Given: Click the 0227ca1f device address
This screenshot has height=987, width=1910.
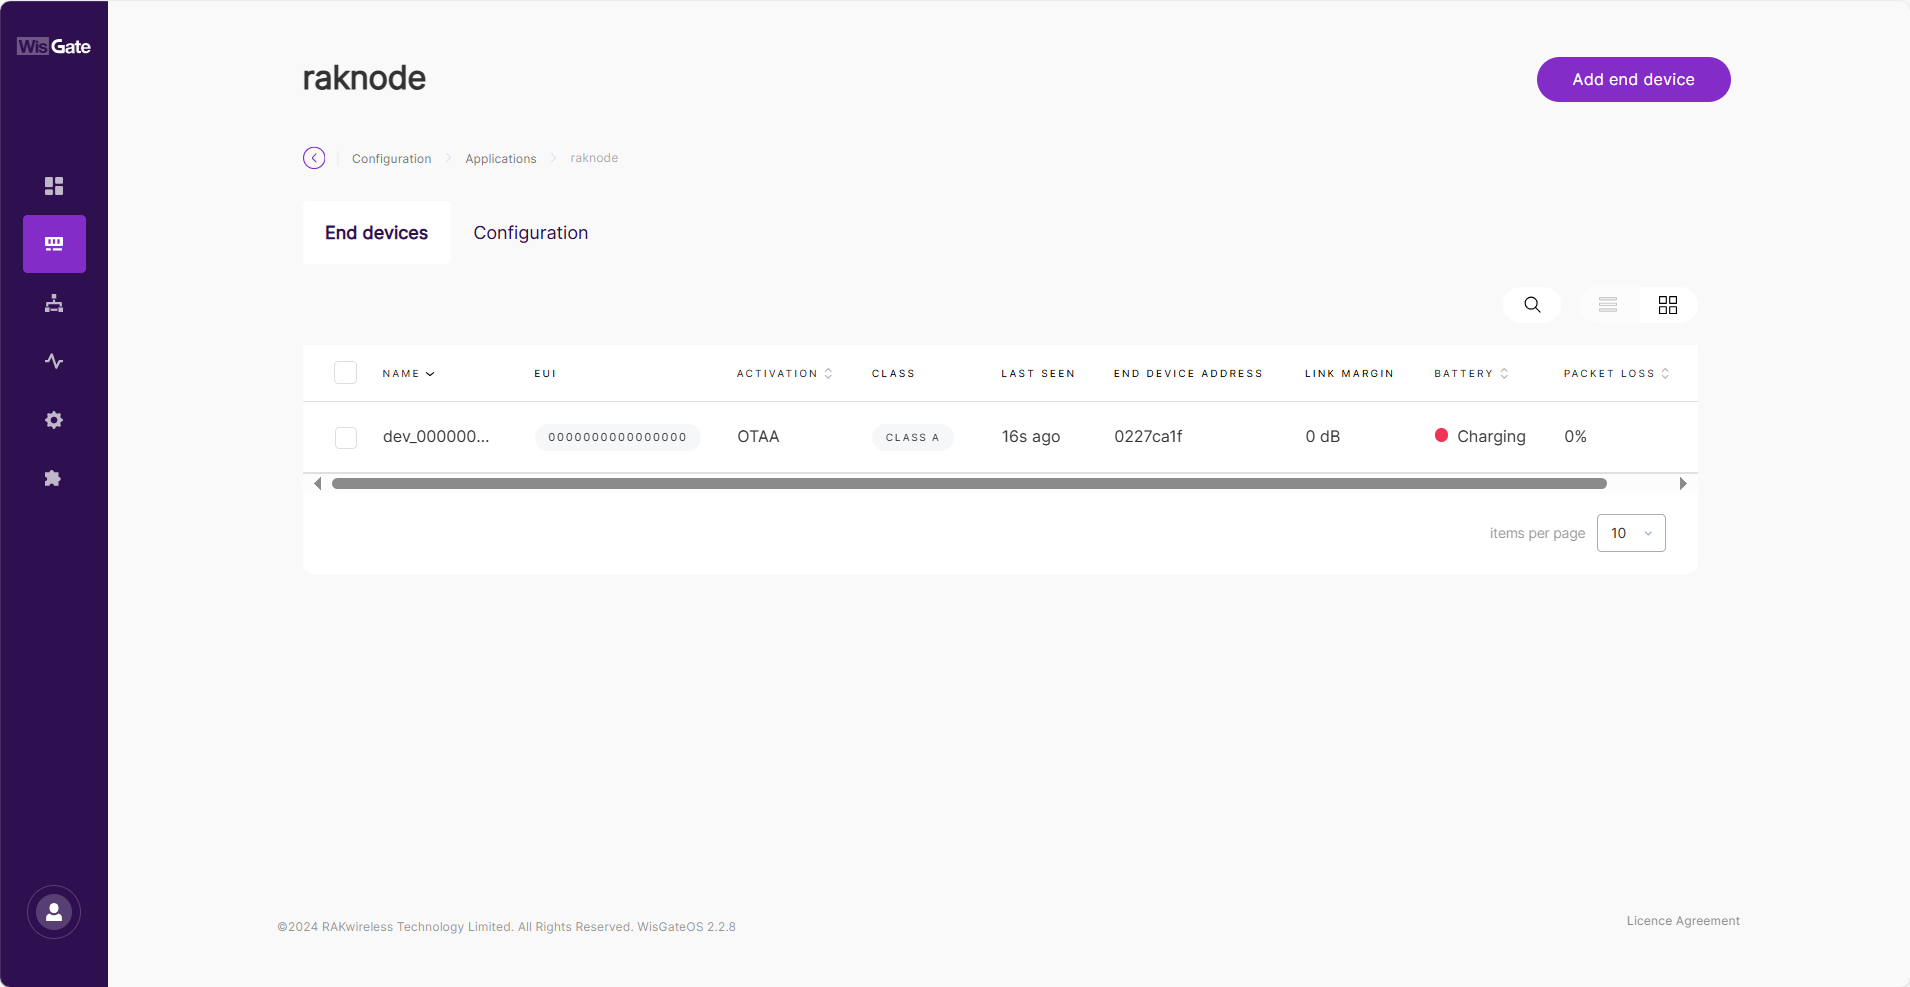Looking at the screenshot, I should (x=1148, y=436).
